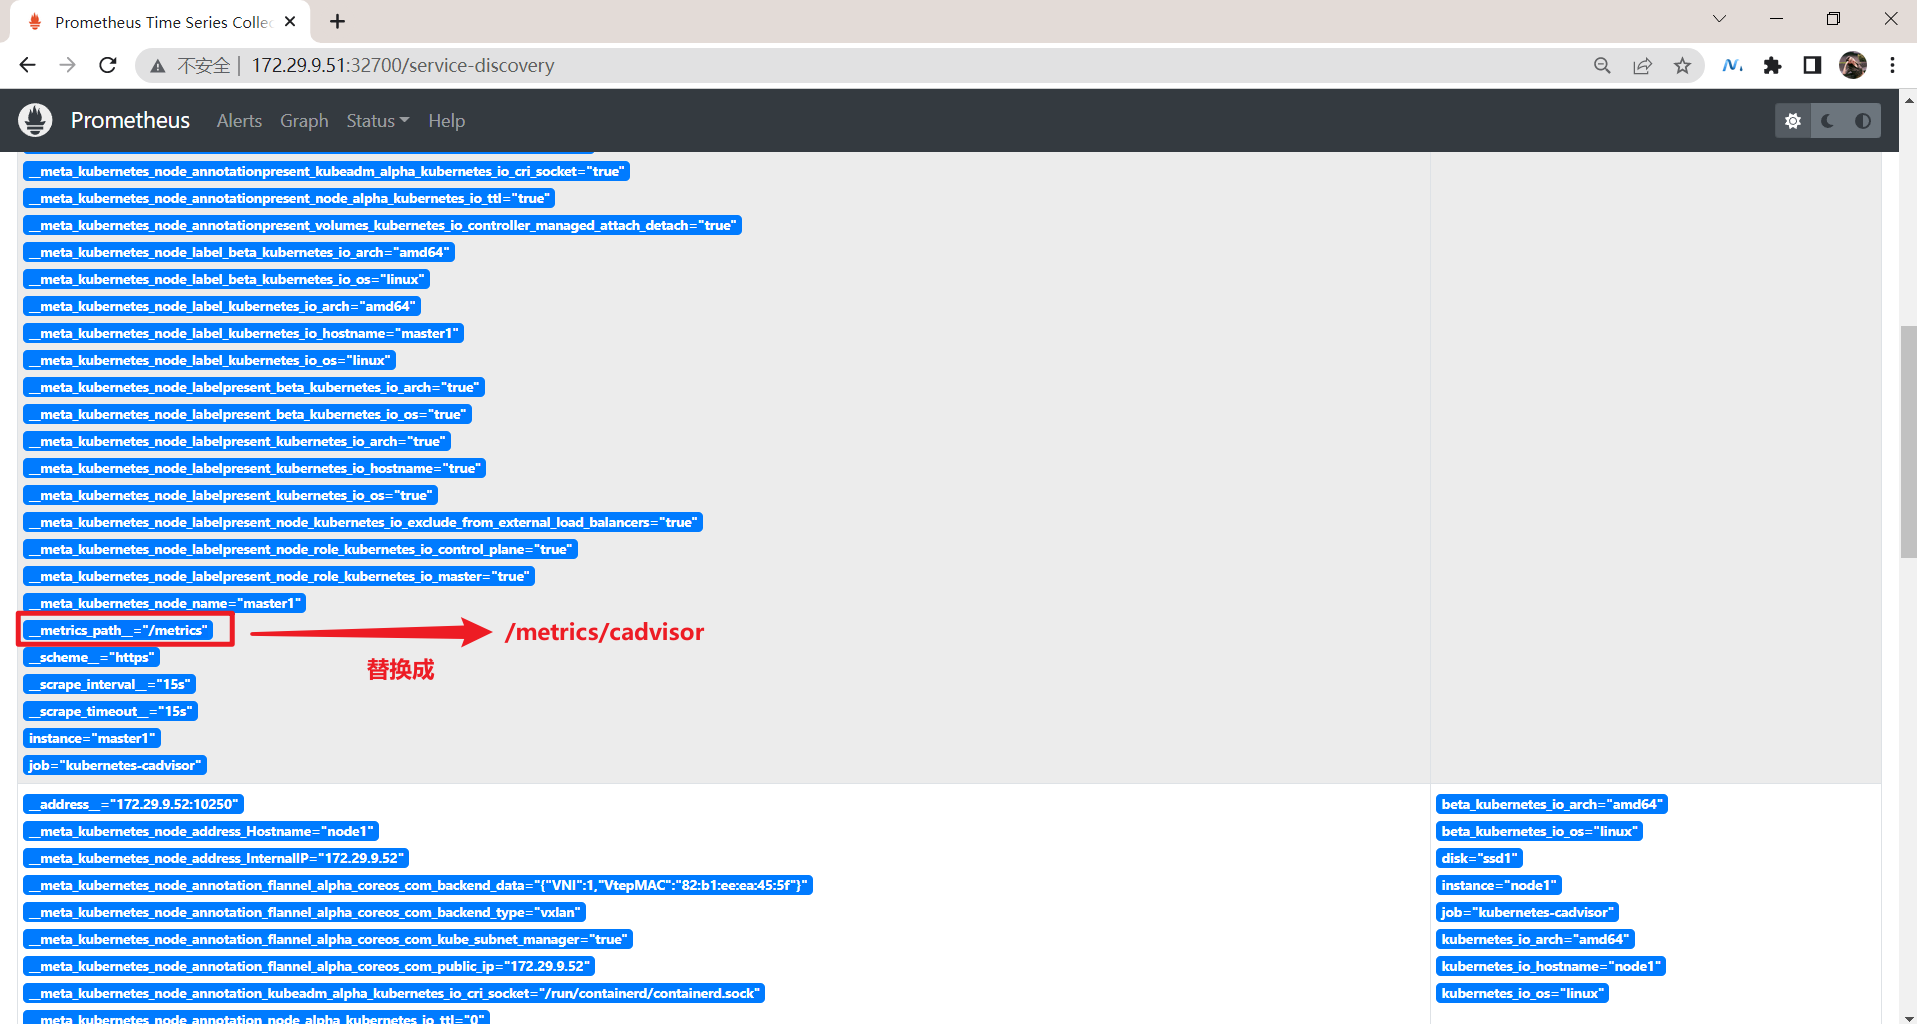This screenshot has width=1917, height=1024.
Task: Click label node_label_beta_kubernetes_io_os="linux"
Action: [x=226, y=279]
